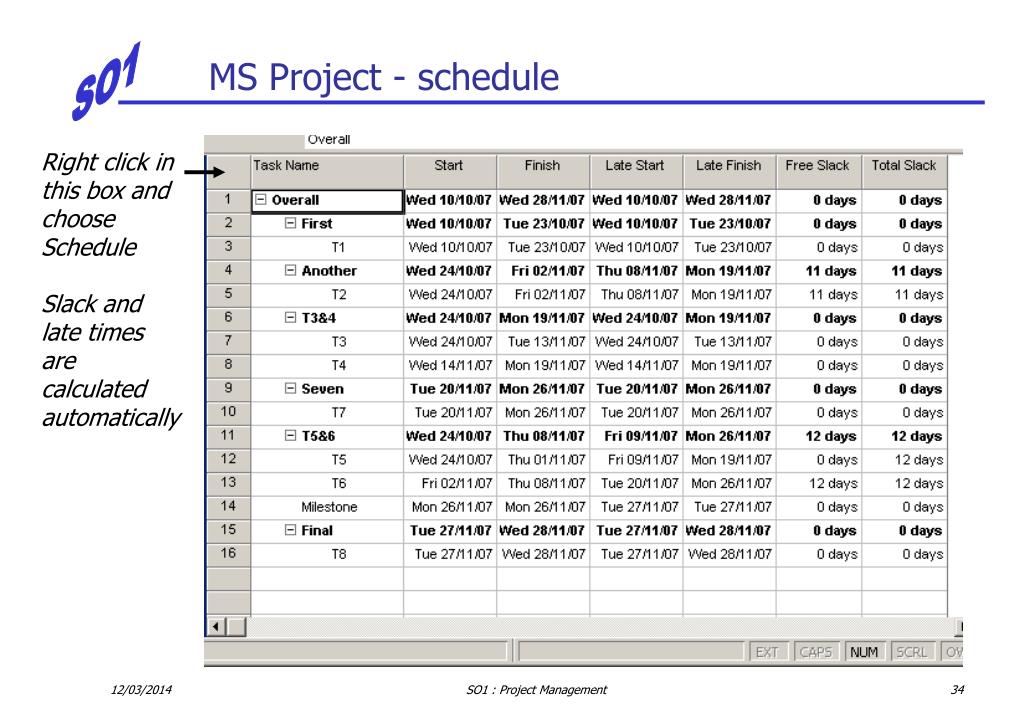The width and height of the screenshot is (1024, 709).
Task: Click the EXT status bar indicator
Action: click(767, 652)
